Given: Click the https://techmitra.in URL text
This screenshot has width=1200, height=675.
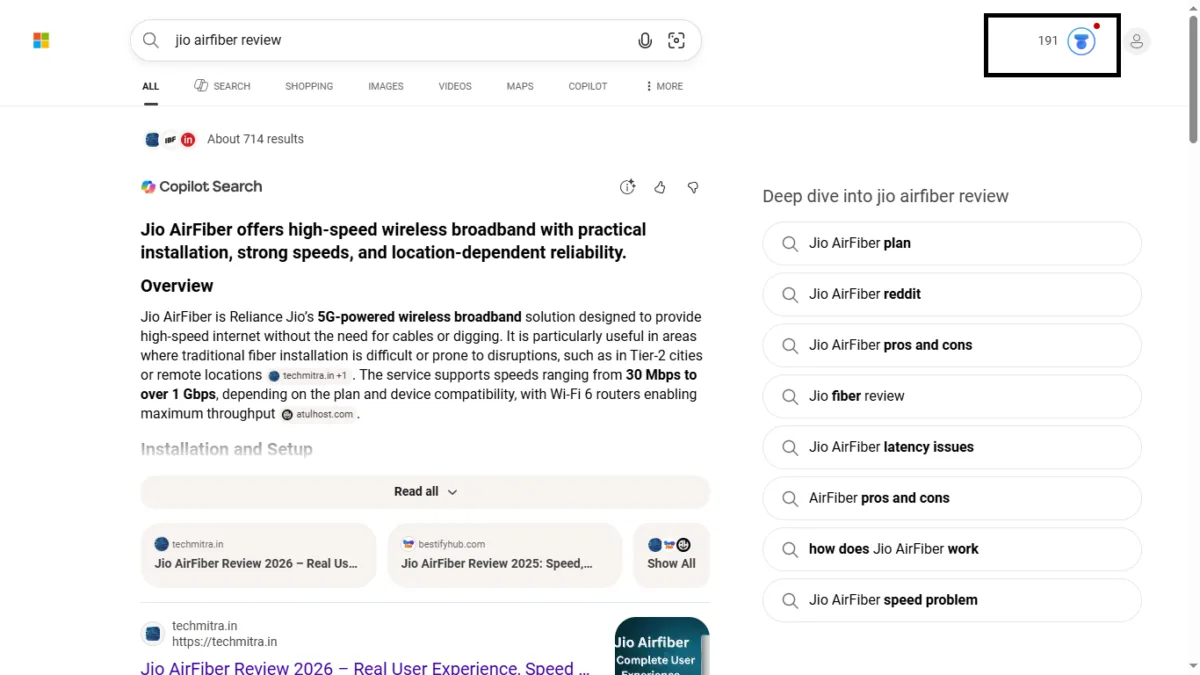Looking at the screenshot, I should click(x=224, y=642).
